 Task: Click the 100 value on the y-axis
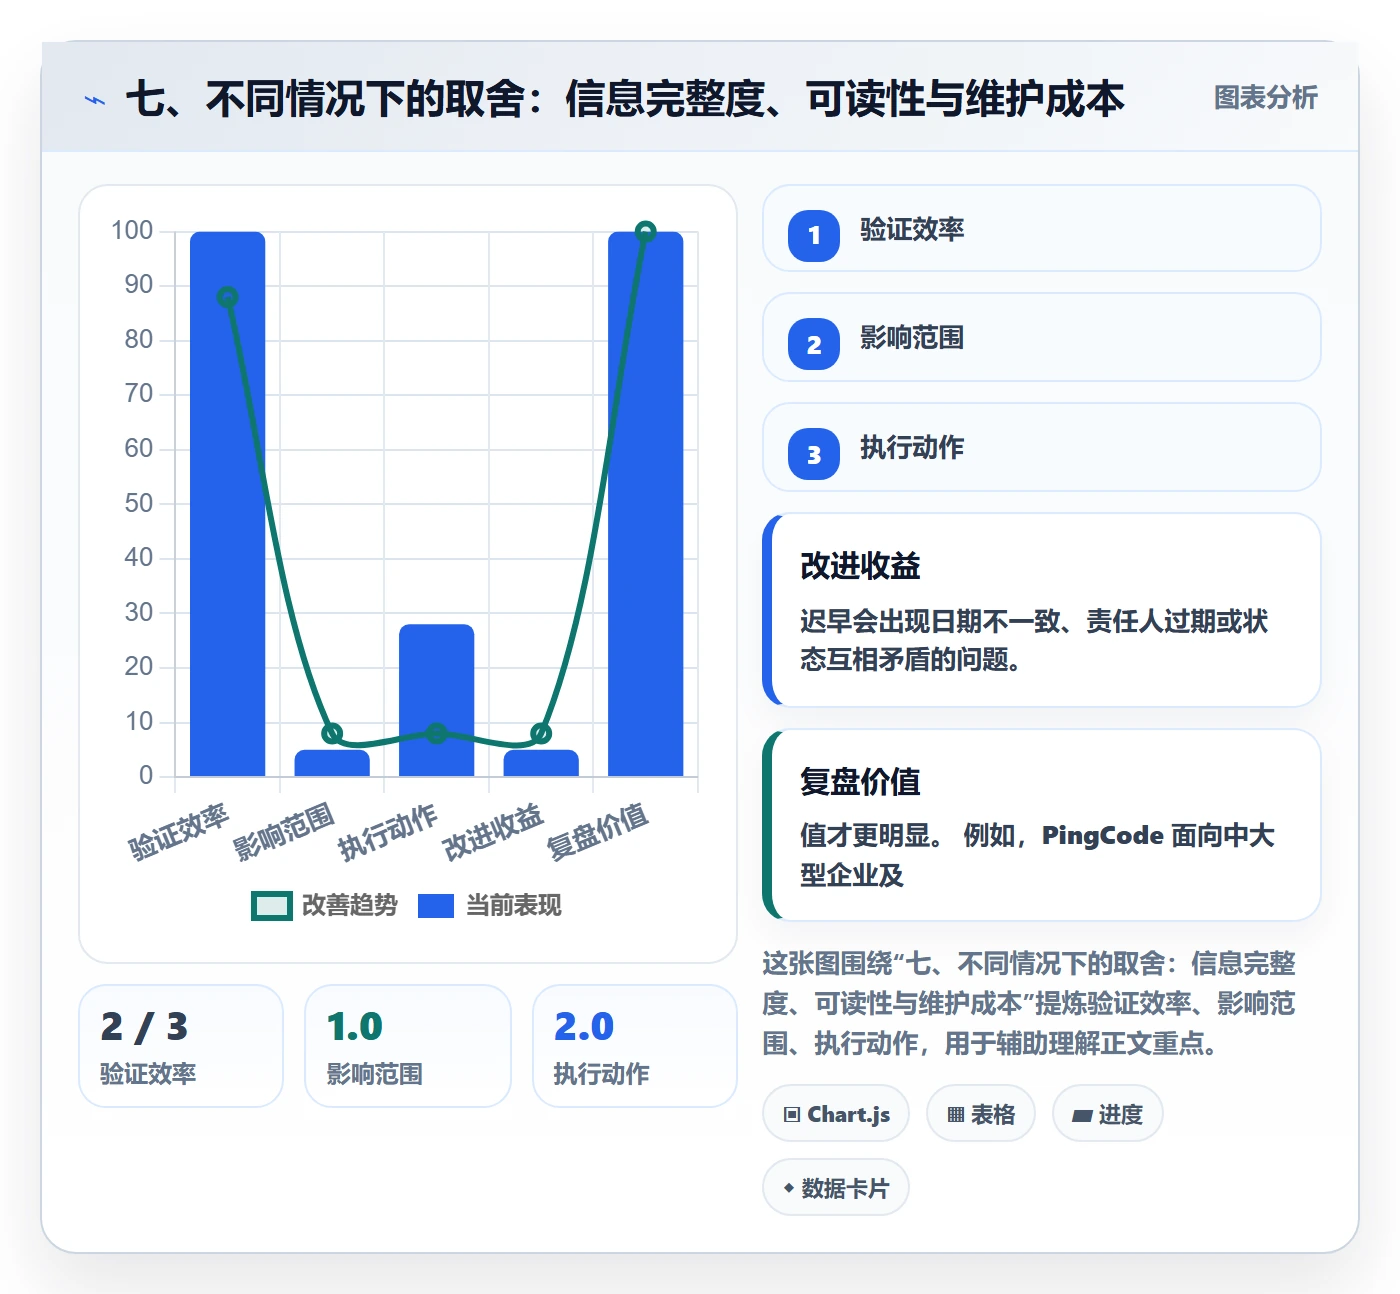(132, 231)
